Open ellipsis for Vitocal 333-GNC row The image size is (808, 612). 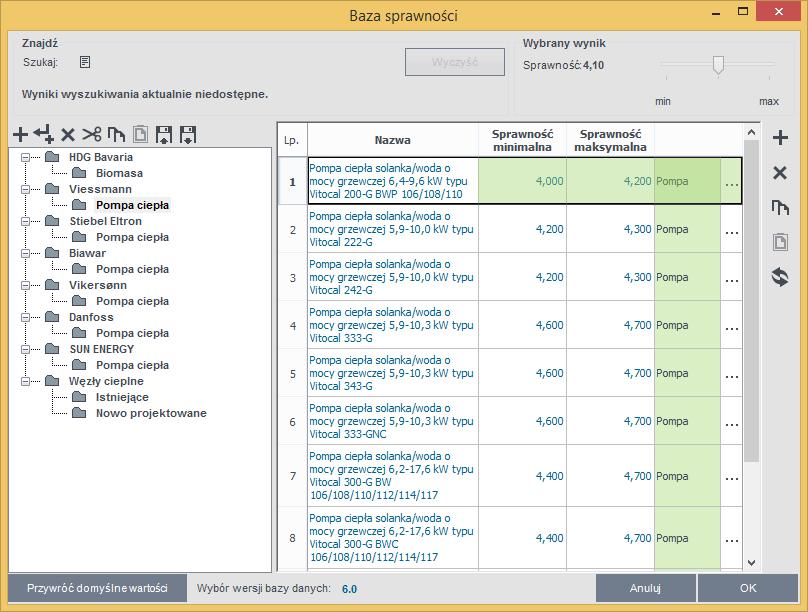point(732,421)
